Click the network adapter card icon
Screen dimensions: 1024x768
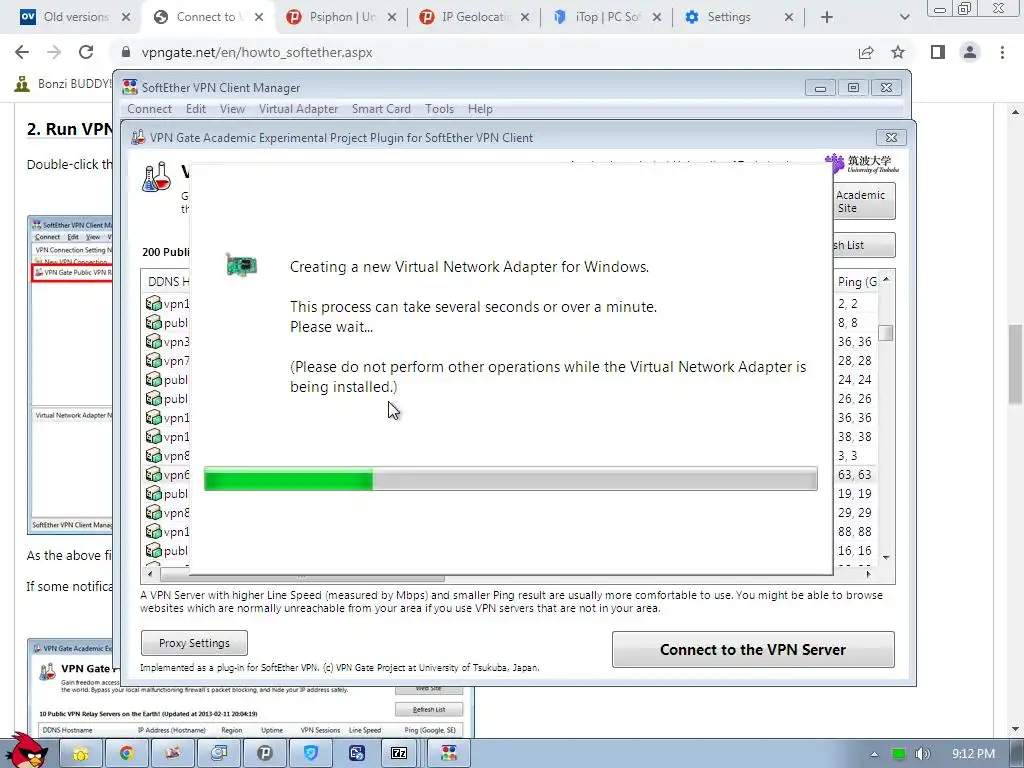242,265
